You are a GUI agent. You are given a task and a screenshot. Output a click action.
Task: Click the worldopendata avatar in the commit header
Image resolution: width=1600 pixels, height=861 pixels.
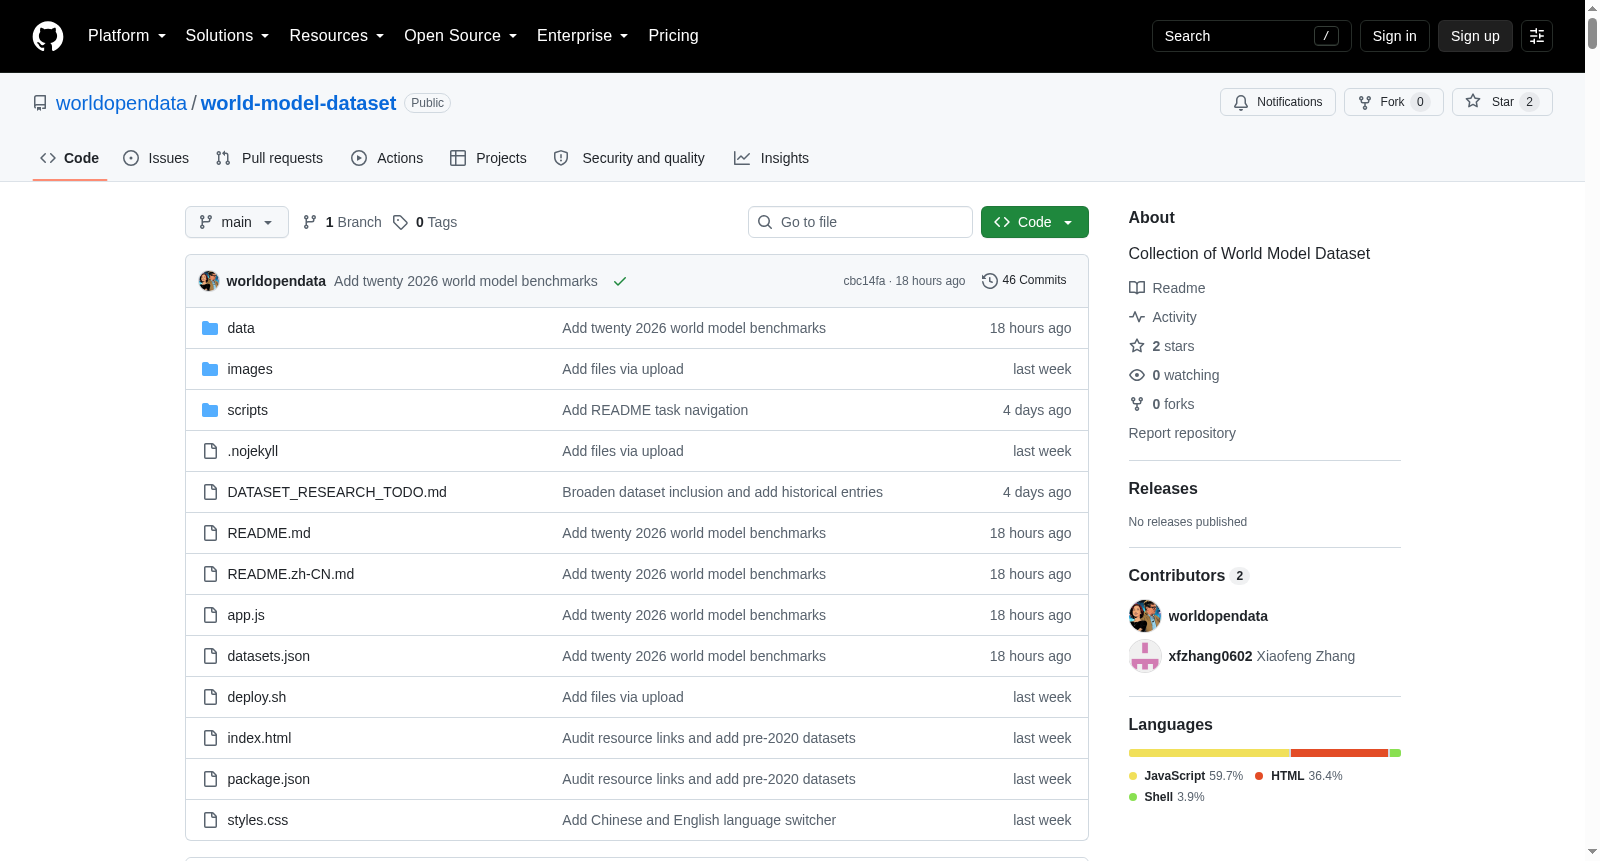(209, 281)
